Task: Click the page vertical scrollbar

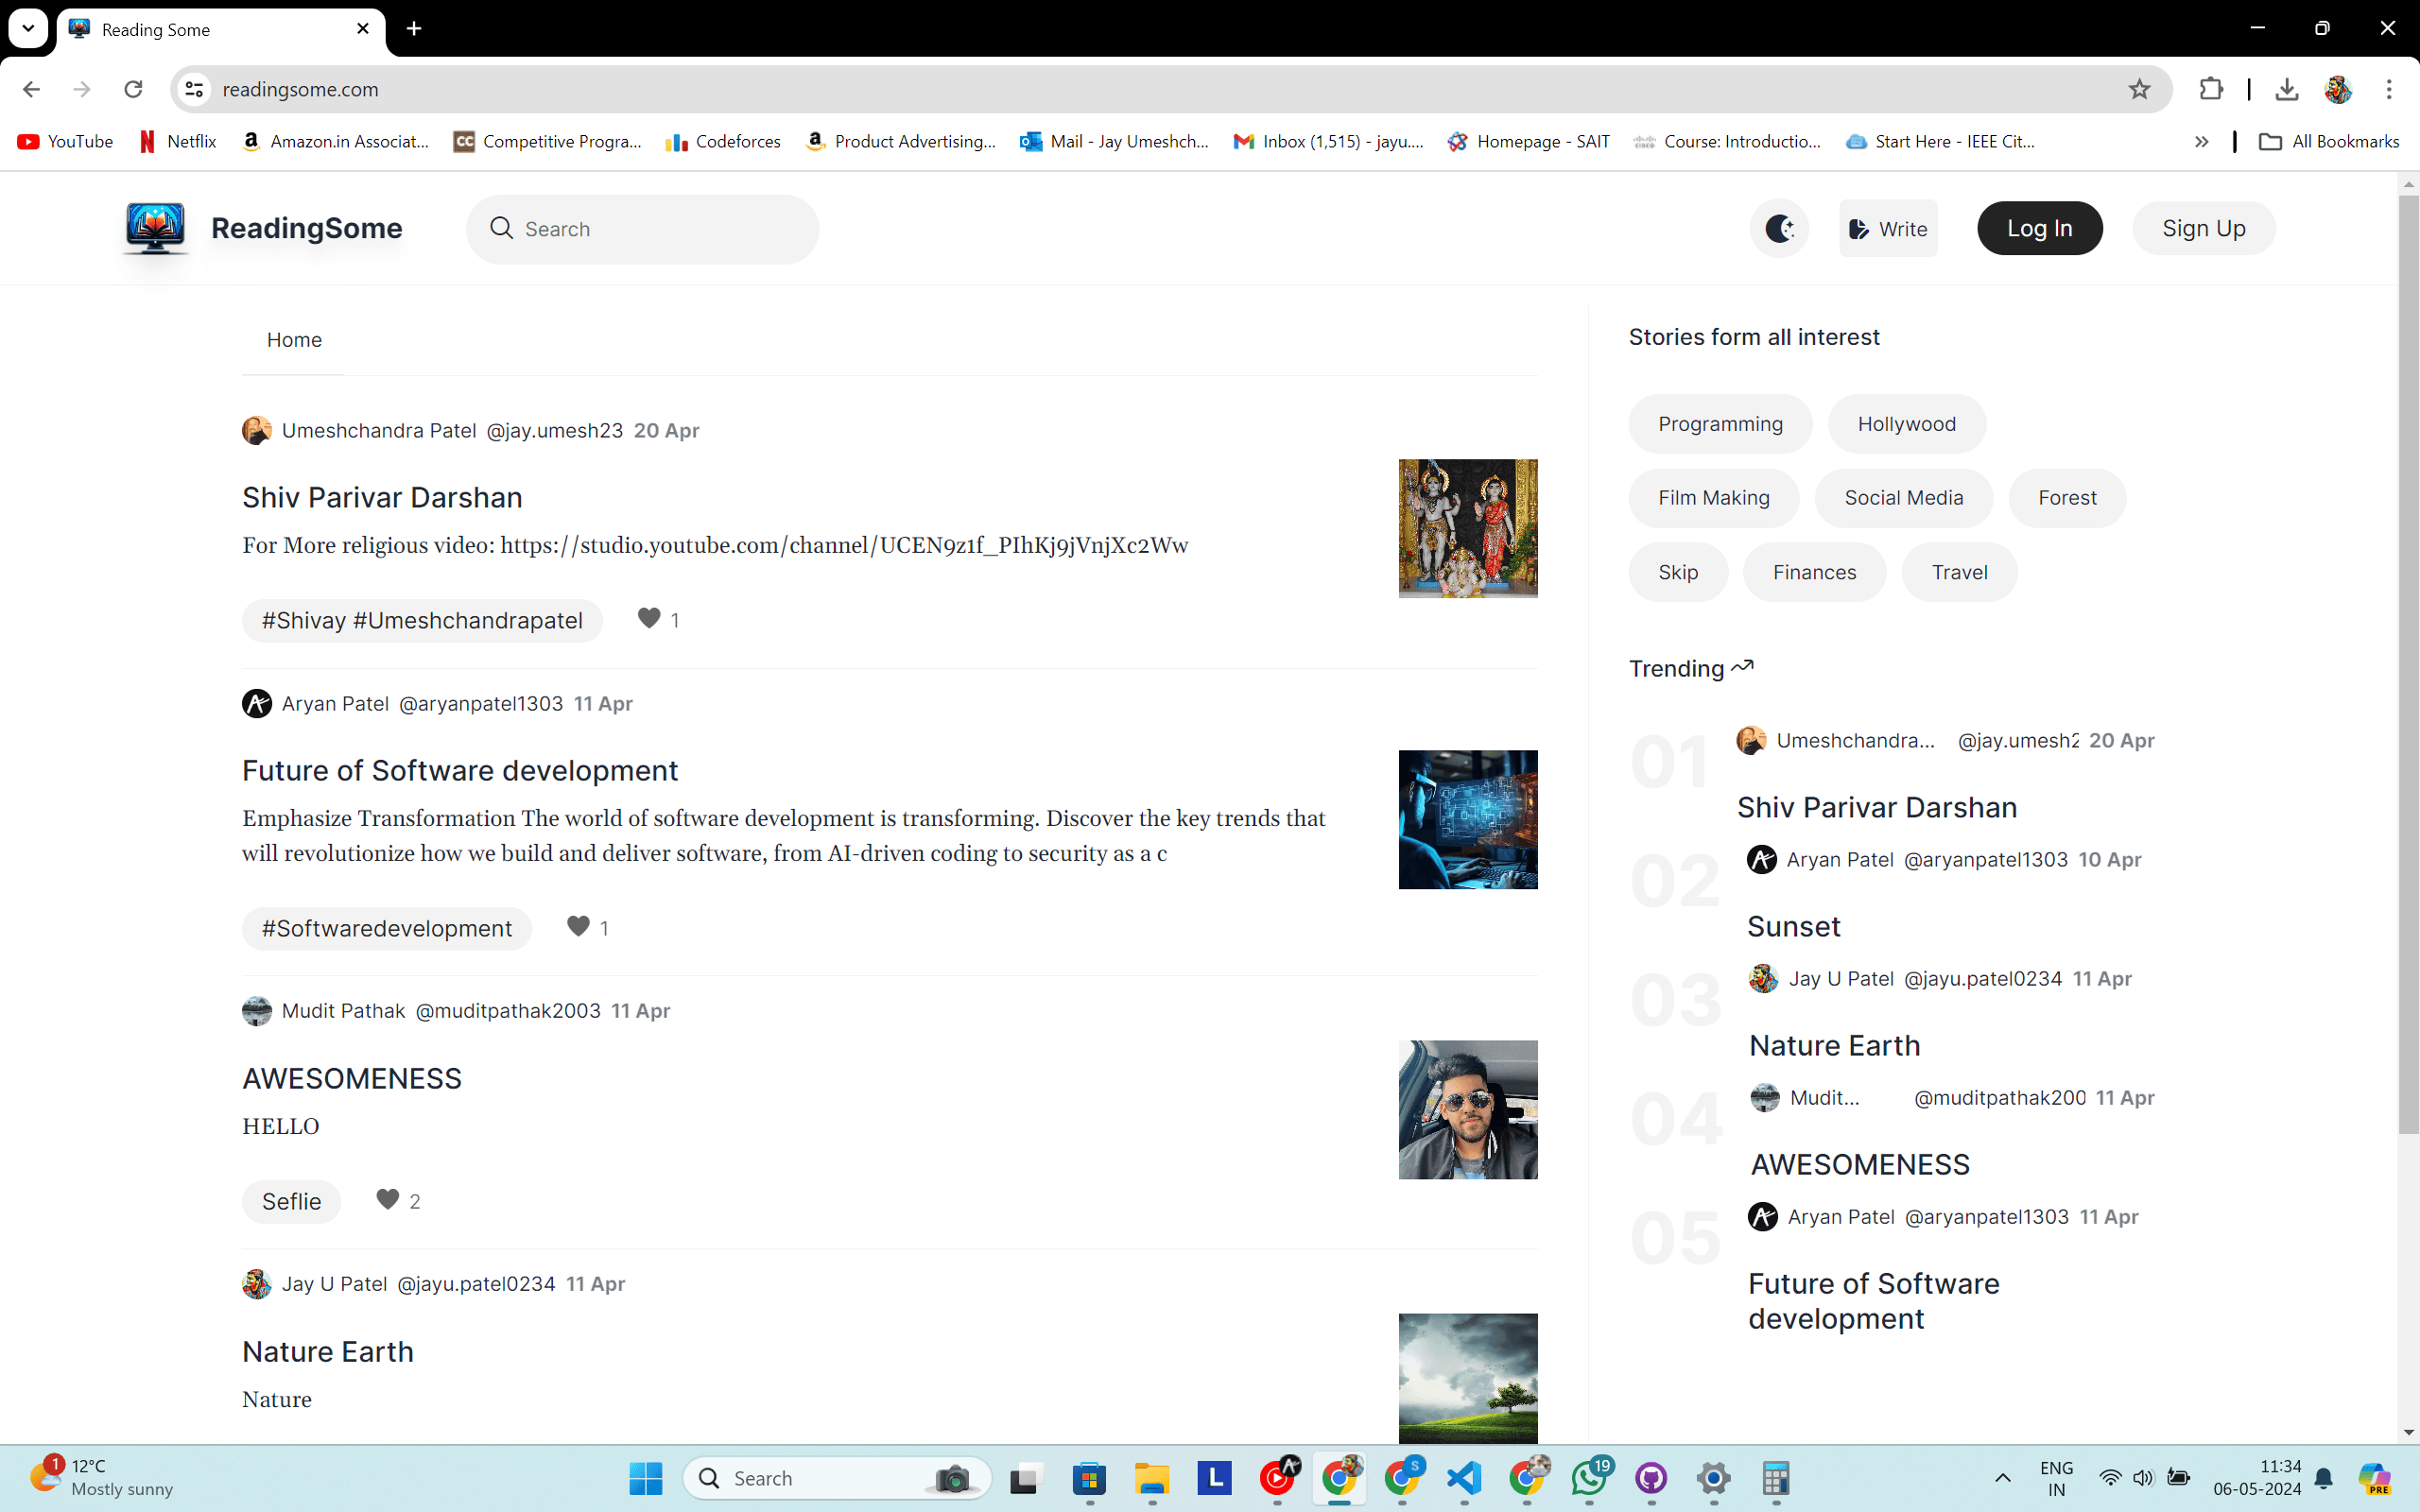Action: click(2408, 660)
